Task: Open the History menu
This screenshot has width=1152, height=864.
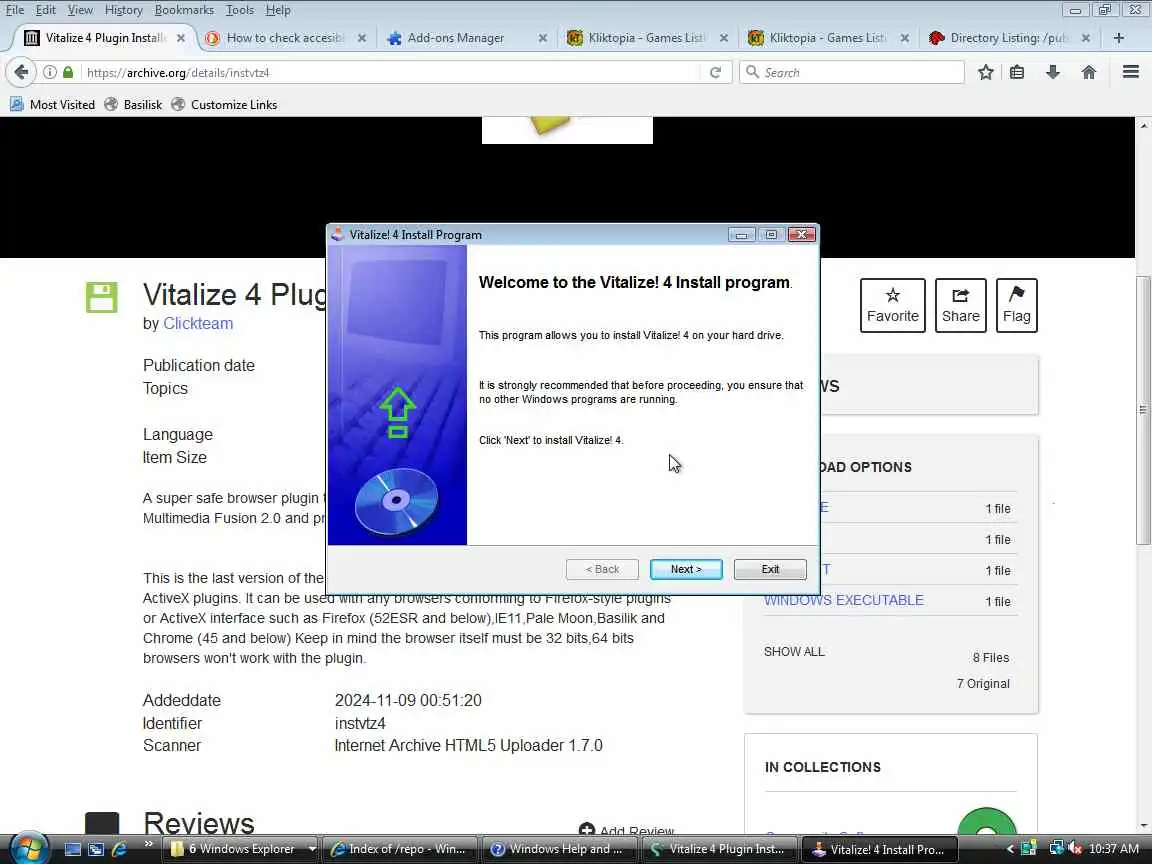Action: tap(123, 10)
